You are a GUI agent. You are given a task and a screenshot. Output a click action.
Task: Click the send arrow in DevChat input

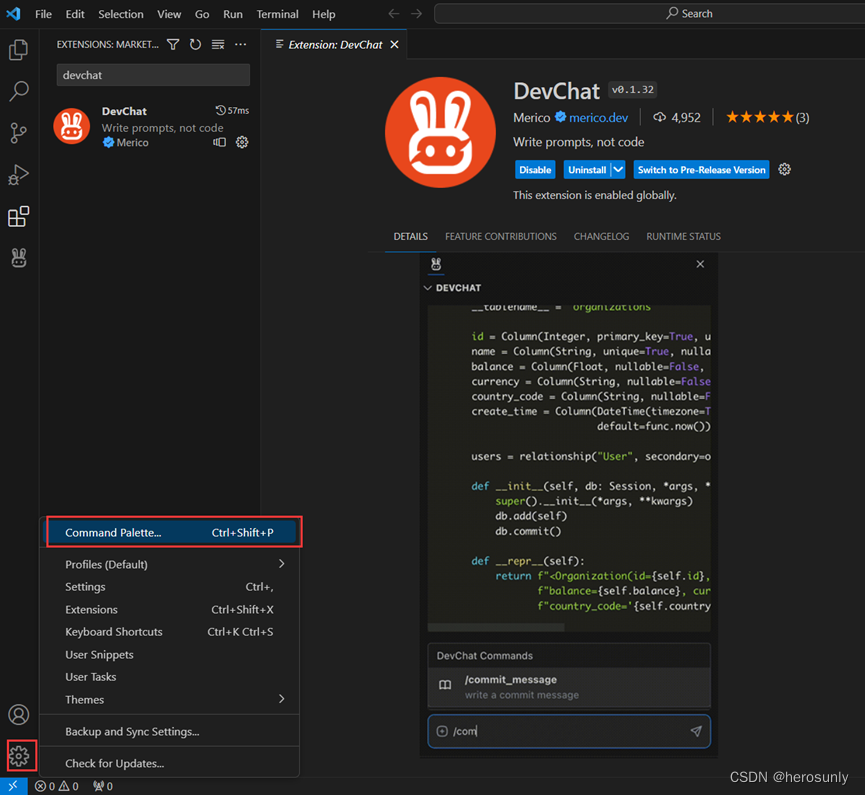696,731
